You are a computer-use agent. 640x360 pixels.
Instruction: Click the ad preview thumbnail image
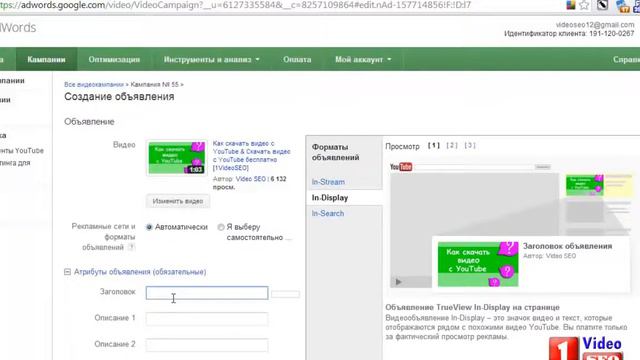[x=478, y=264]
